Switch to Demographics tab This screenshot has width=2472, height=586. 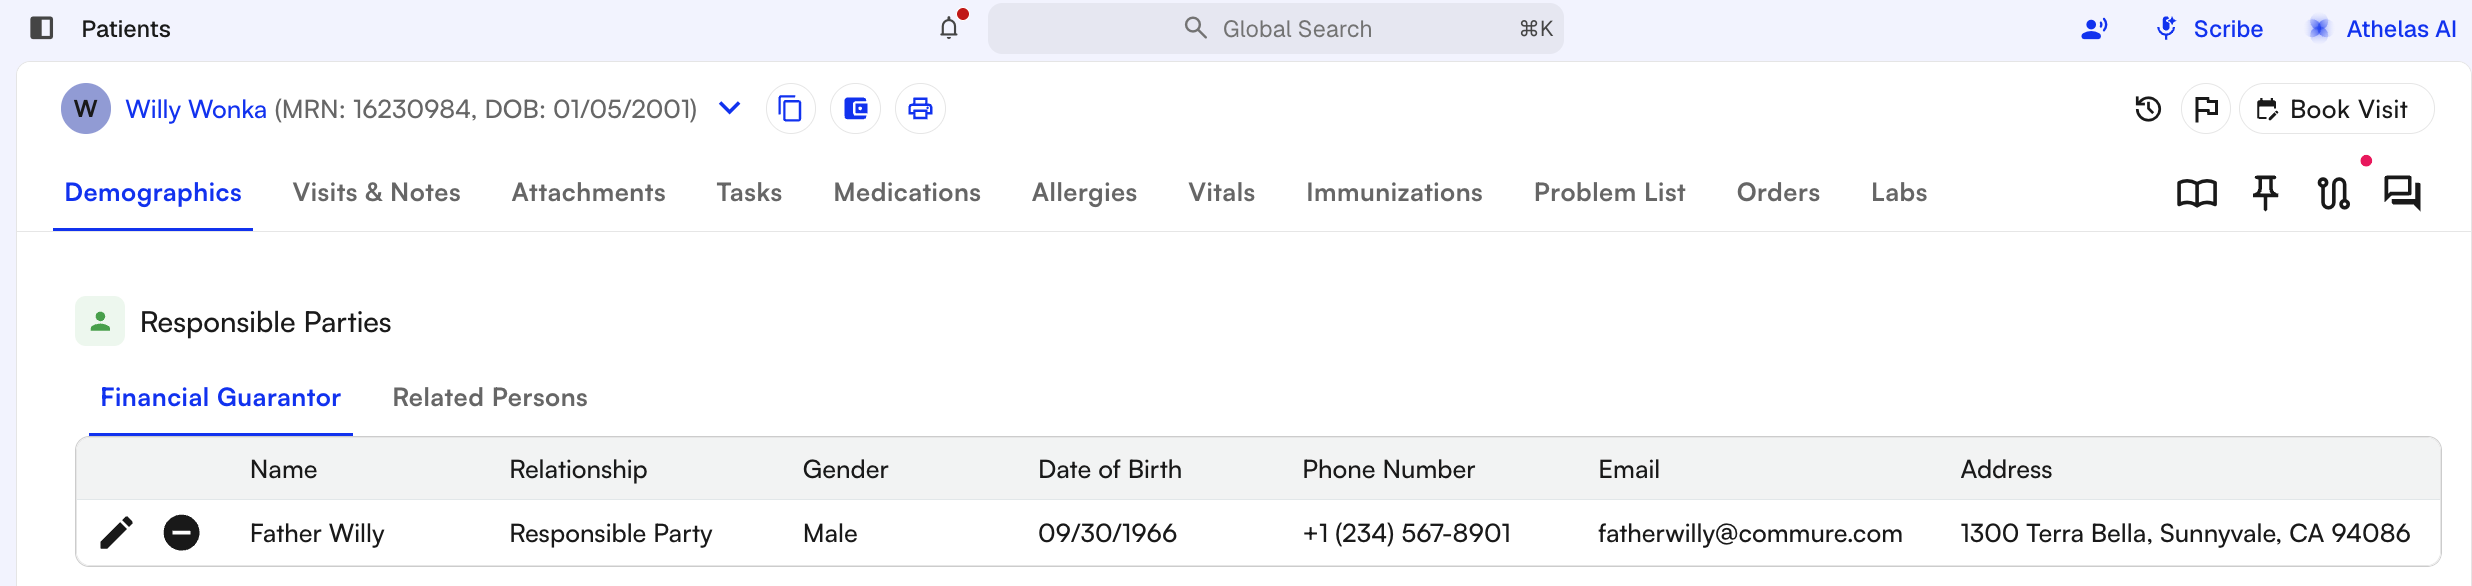coord(153,193)
